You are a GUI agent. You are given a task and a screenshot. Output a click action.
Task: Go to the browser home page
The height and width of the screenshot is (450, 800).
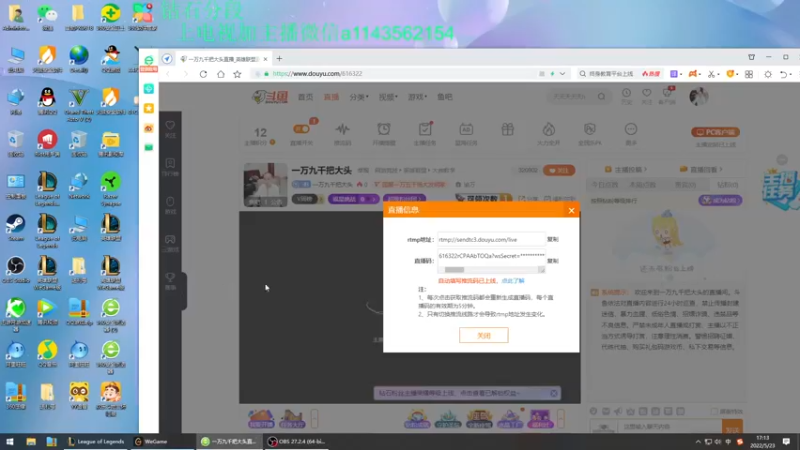click(x=220, y=74)
